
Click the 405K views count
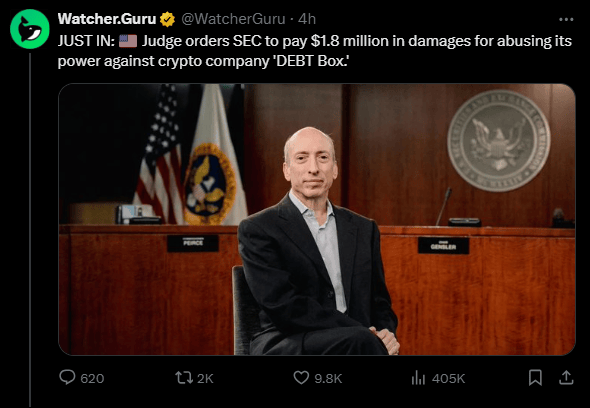tap(449, 378)
